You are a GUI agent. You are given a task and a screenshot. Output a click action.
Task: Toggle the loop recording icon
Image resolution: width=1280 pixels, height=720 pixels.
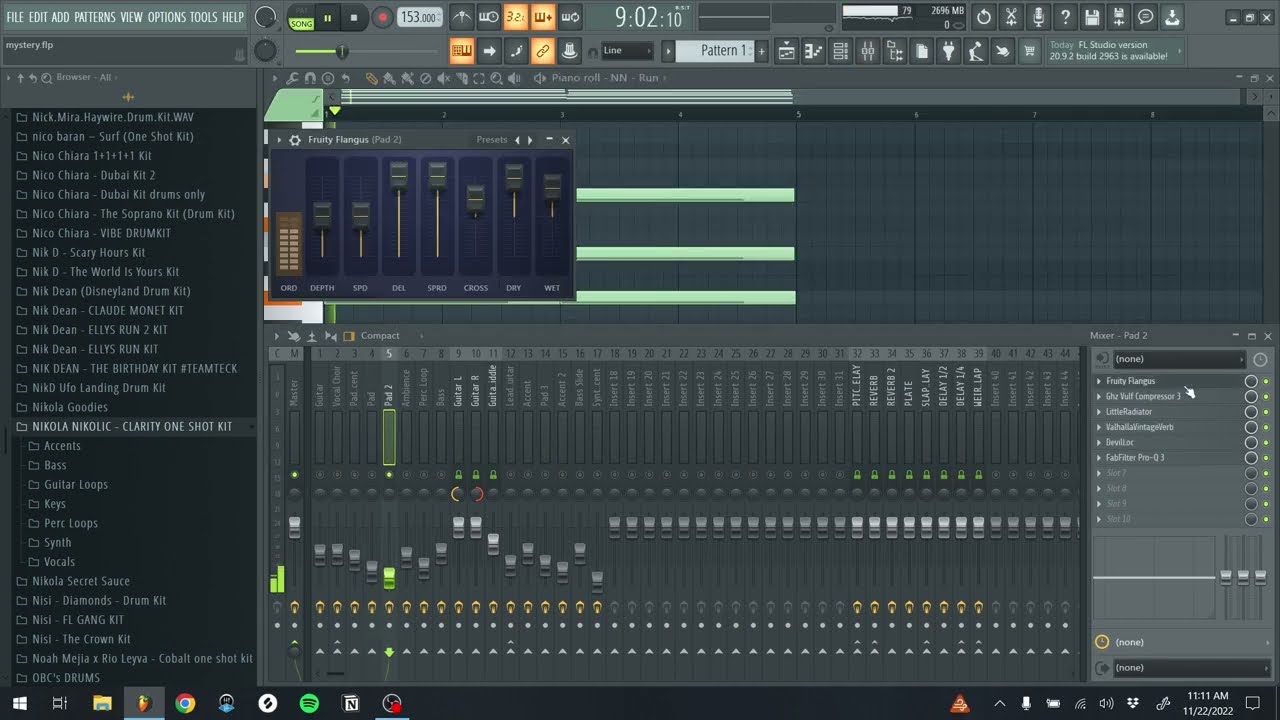click(569, 17)
